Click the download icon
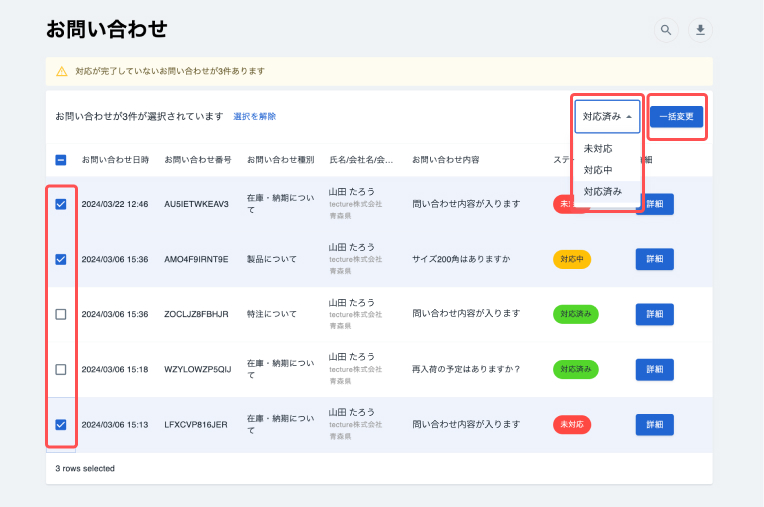 (701, 30)
